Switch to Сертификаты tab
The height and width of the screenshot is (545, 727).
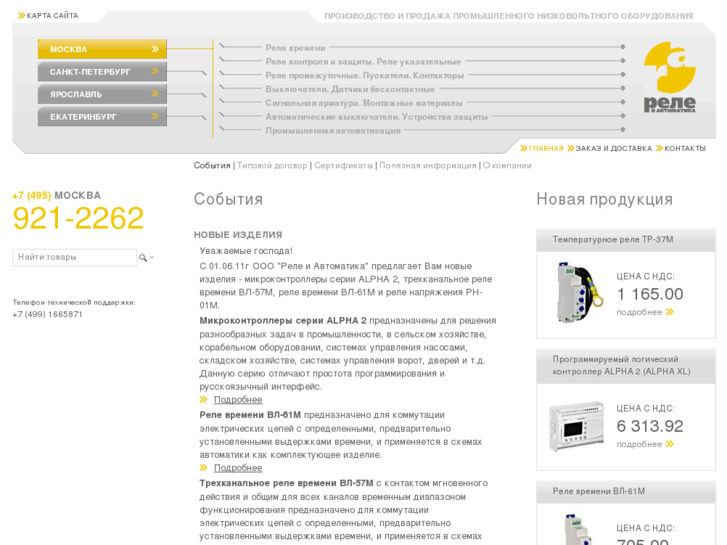[x=343, y=166]
